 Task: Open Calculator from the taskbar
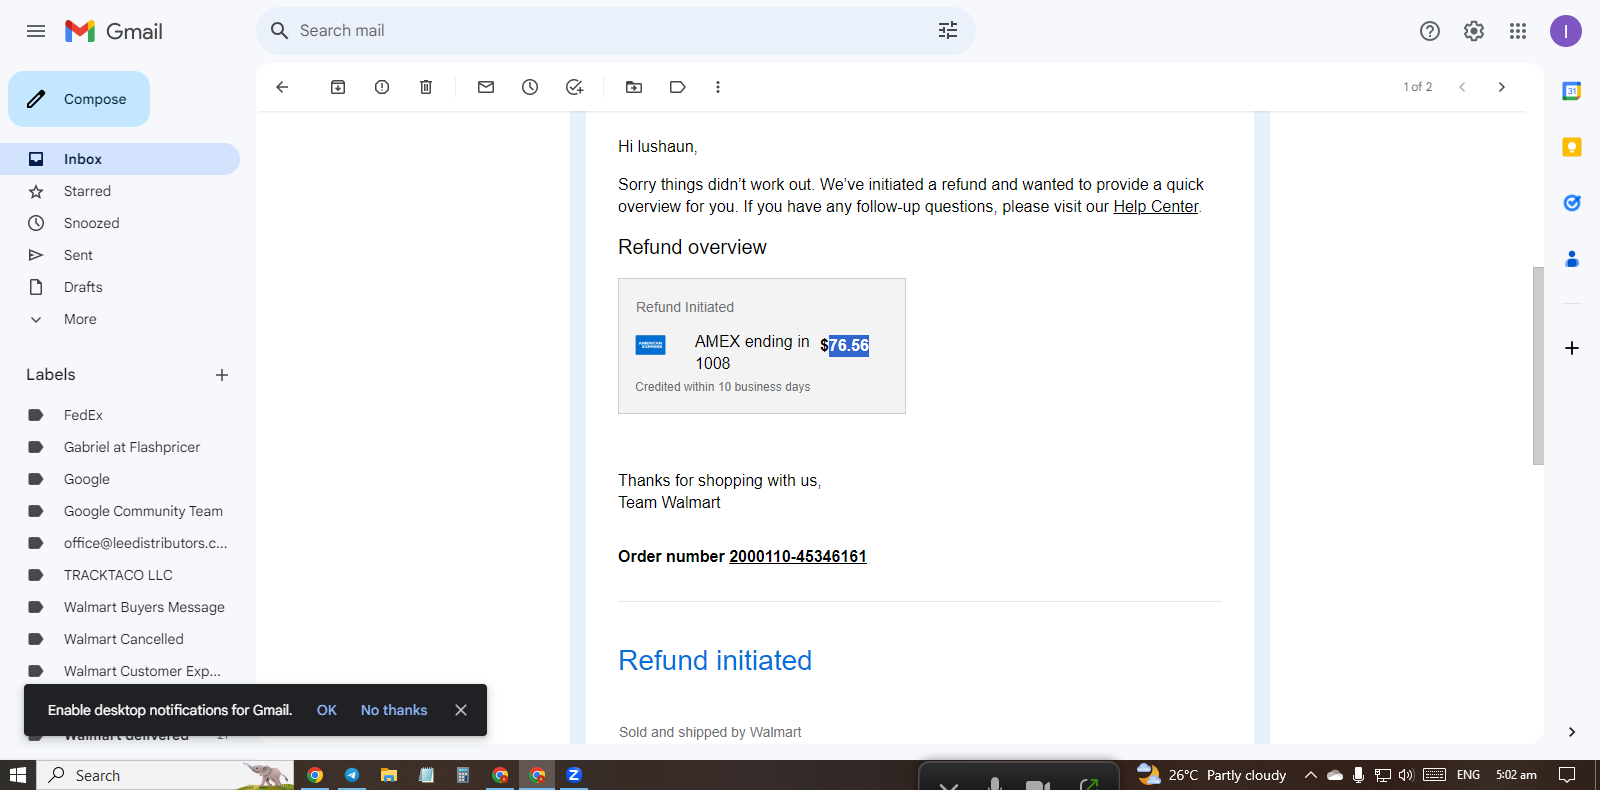click(463, 775)
